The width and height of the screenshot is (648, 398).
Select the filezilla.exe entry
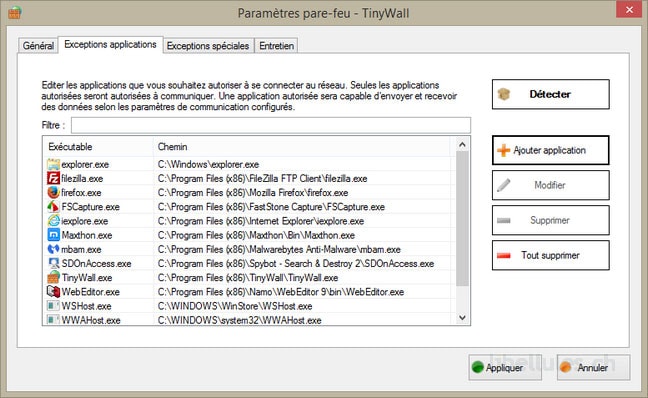point(82,179)
